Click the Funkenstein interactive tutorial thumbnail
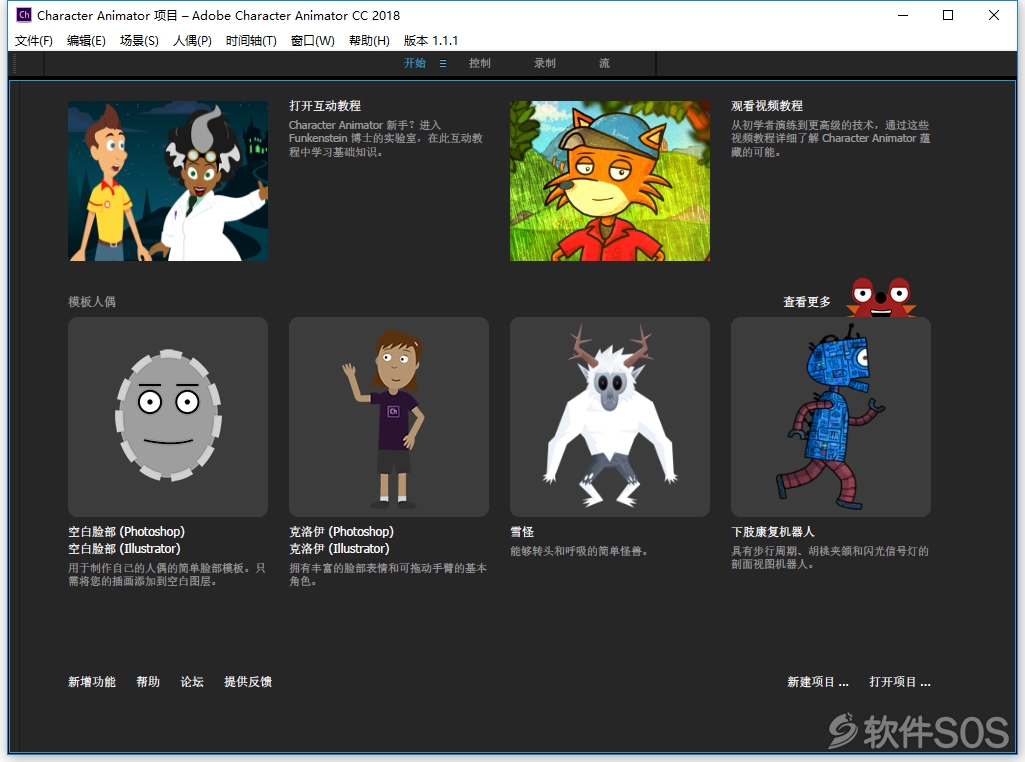This screenshot has height=762, width=1025. point(168,181)
